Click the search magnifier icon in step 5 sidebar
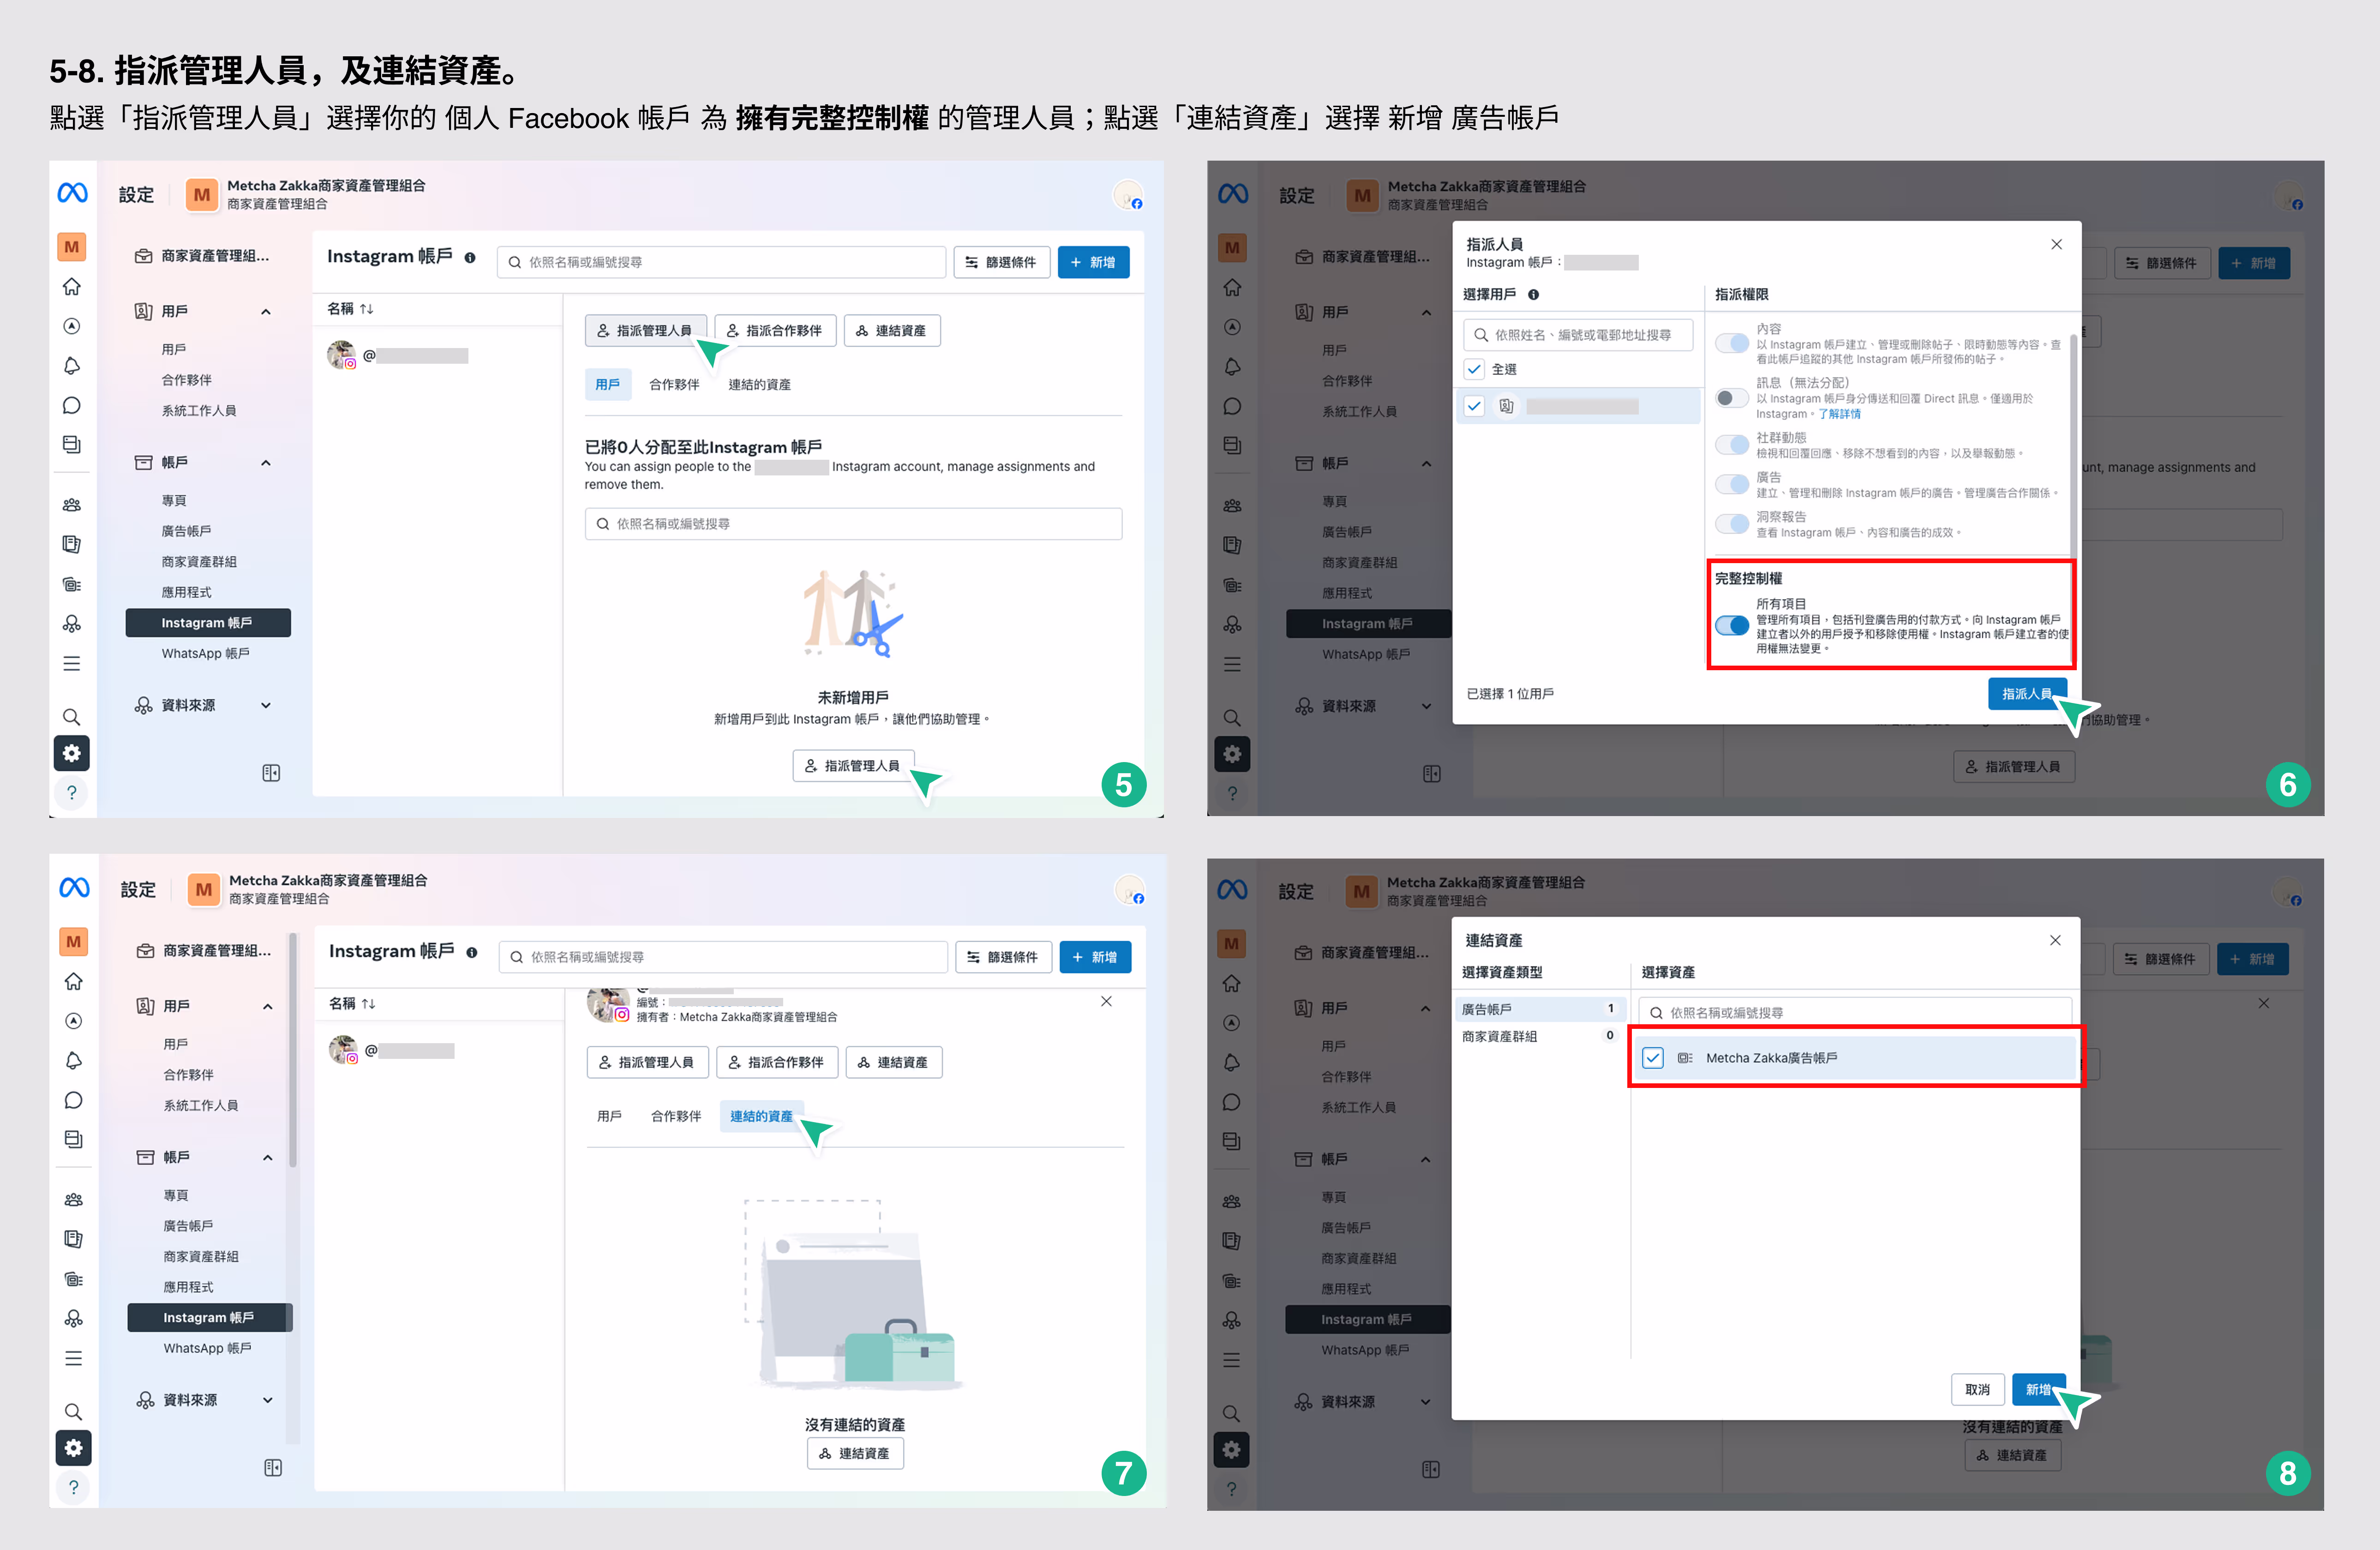 point(72,717)
